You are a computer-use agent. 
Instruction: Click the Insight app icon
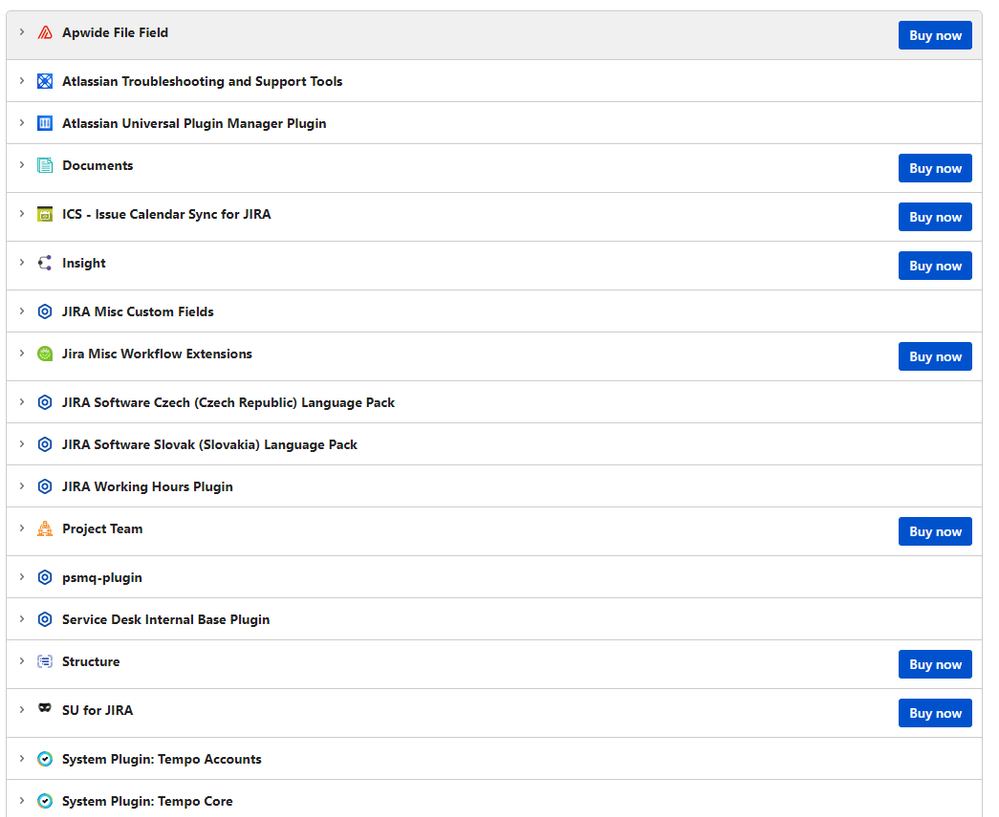[45, 263]
